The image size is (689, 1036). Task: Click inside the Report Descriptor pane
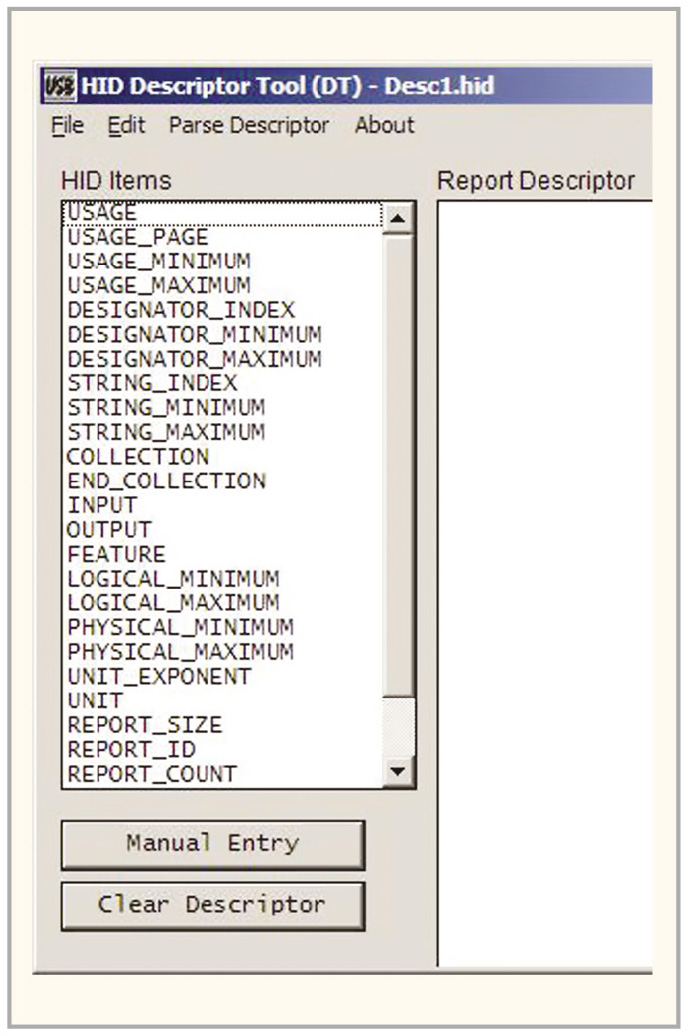545,580
